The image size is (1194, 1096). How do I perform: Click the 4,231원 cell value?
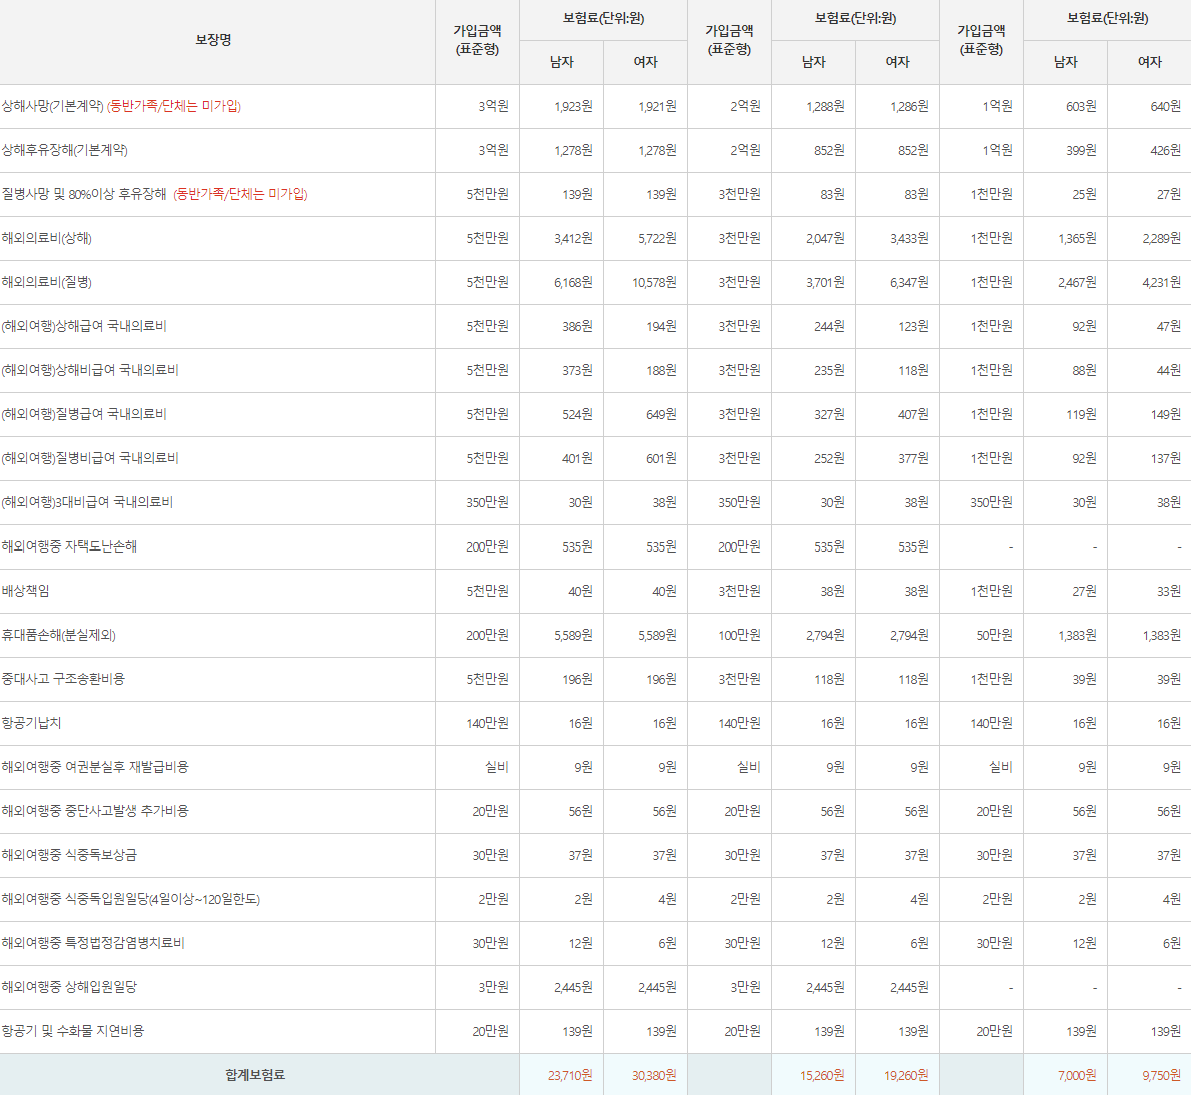[x=1161, y=283]
